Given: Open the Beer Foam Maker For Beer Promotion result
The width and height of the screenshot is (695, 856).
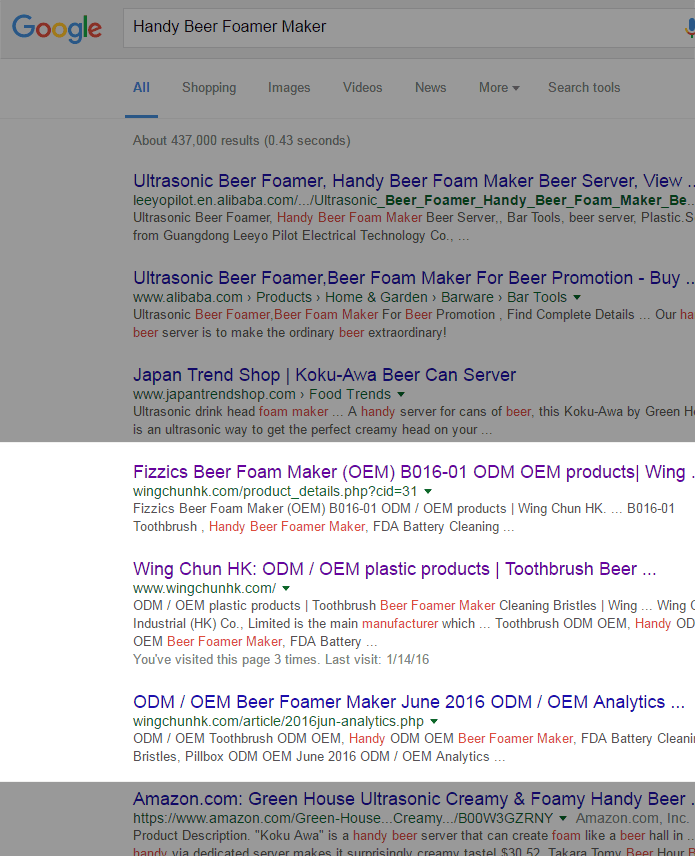Looking at the screenshot, I should [x=414, y=278].
